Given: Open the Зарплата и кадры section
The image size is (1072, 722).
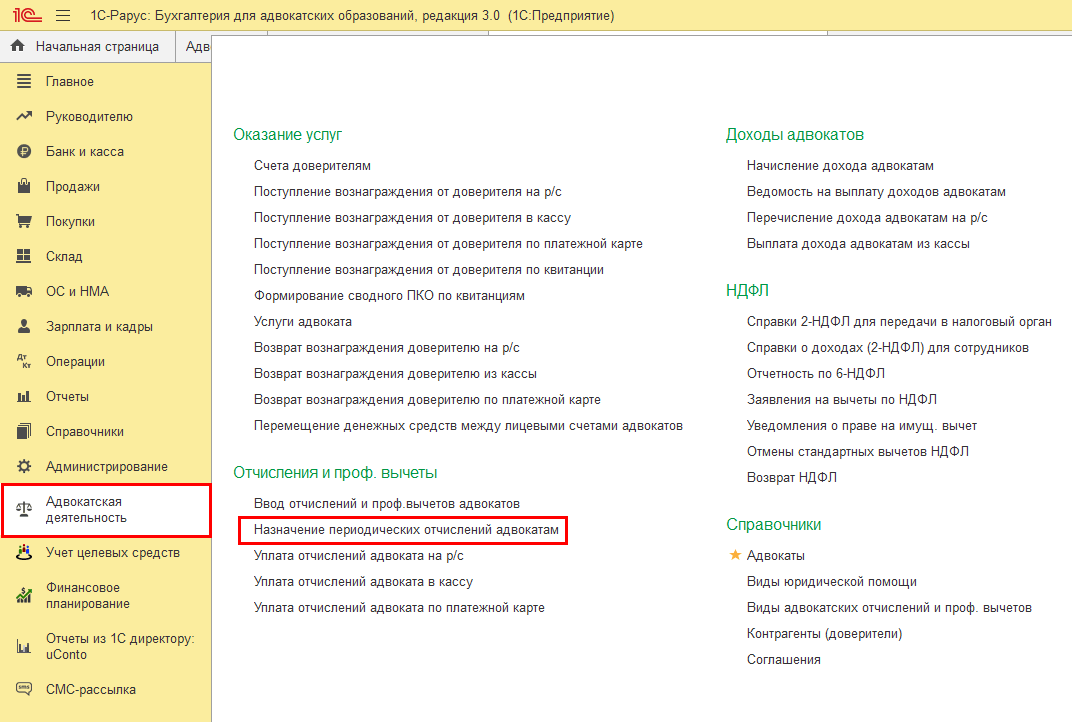Looking at the screenshot, I should point(99,327).
